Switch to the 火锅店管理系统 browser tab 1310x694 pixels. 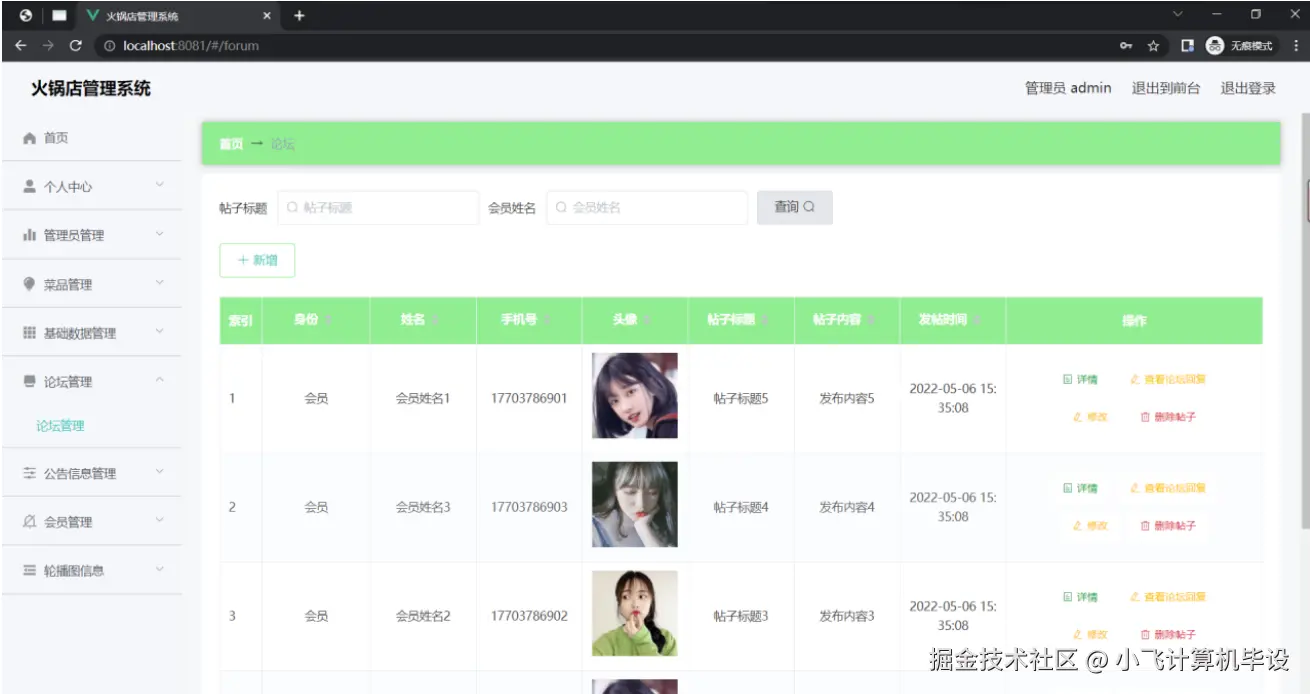point(176,16)
